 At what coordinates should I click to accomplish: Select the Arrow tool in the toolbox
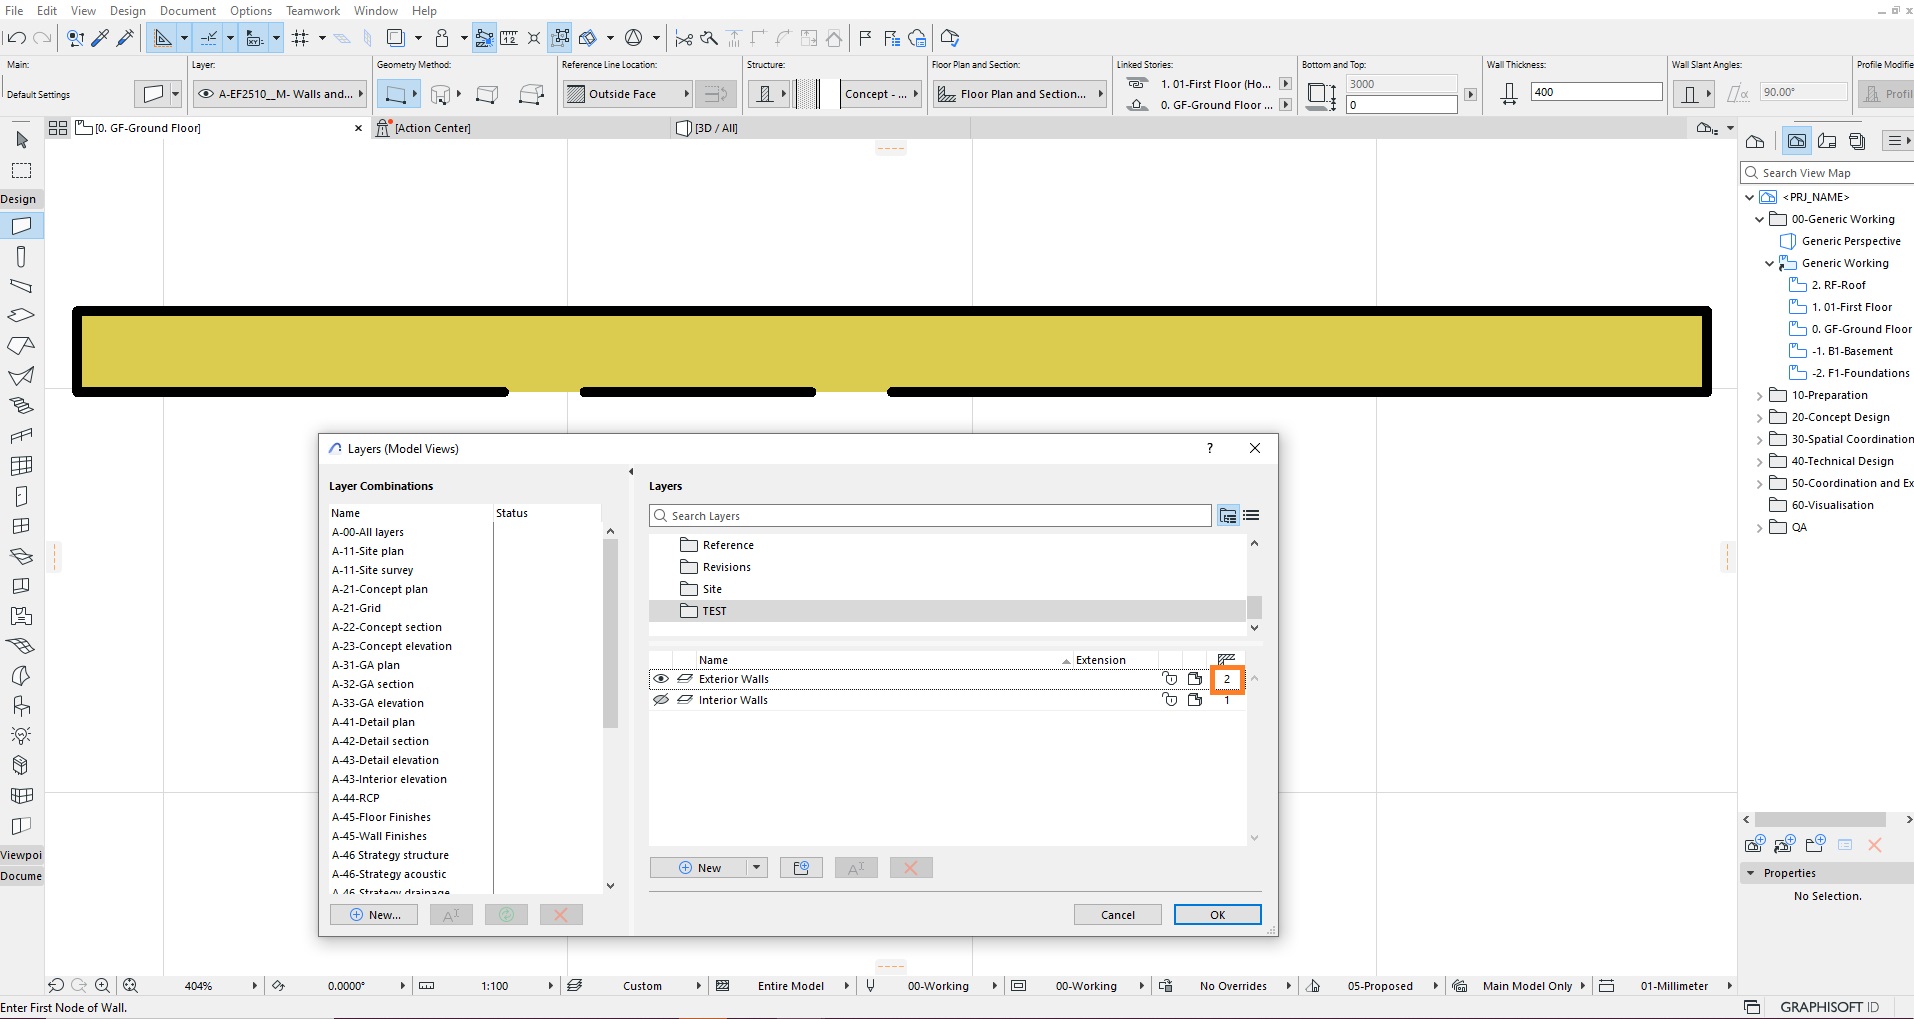(x=21, y=140)
